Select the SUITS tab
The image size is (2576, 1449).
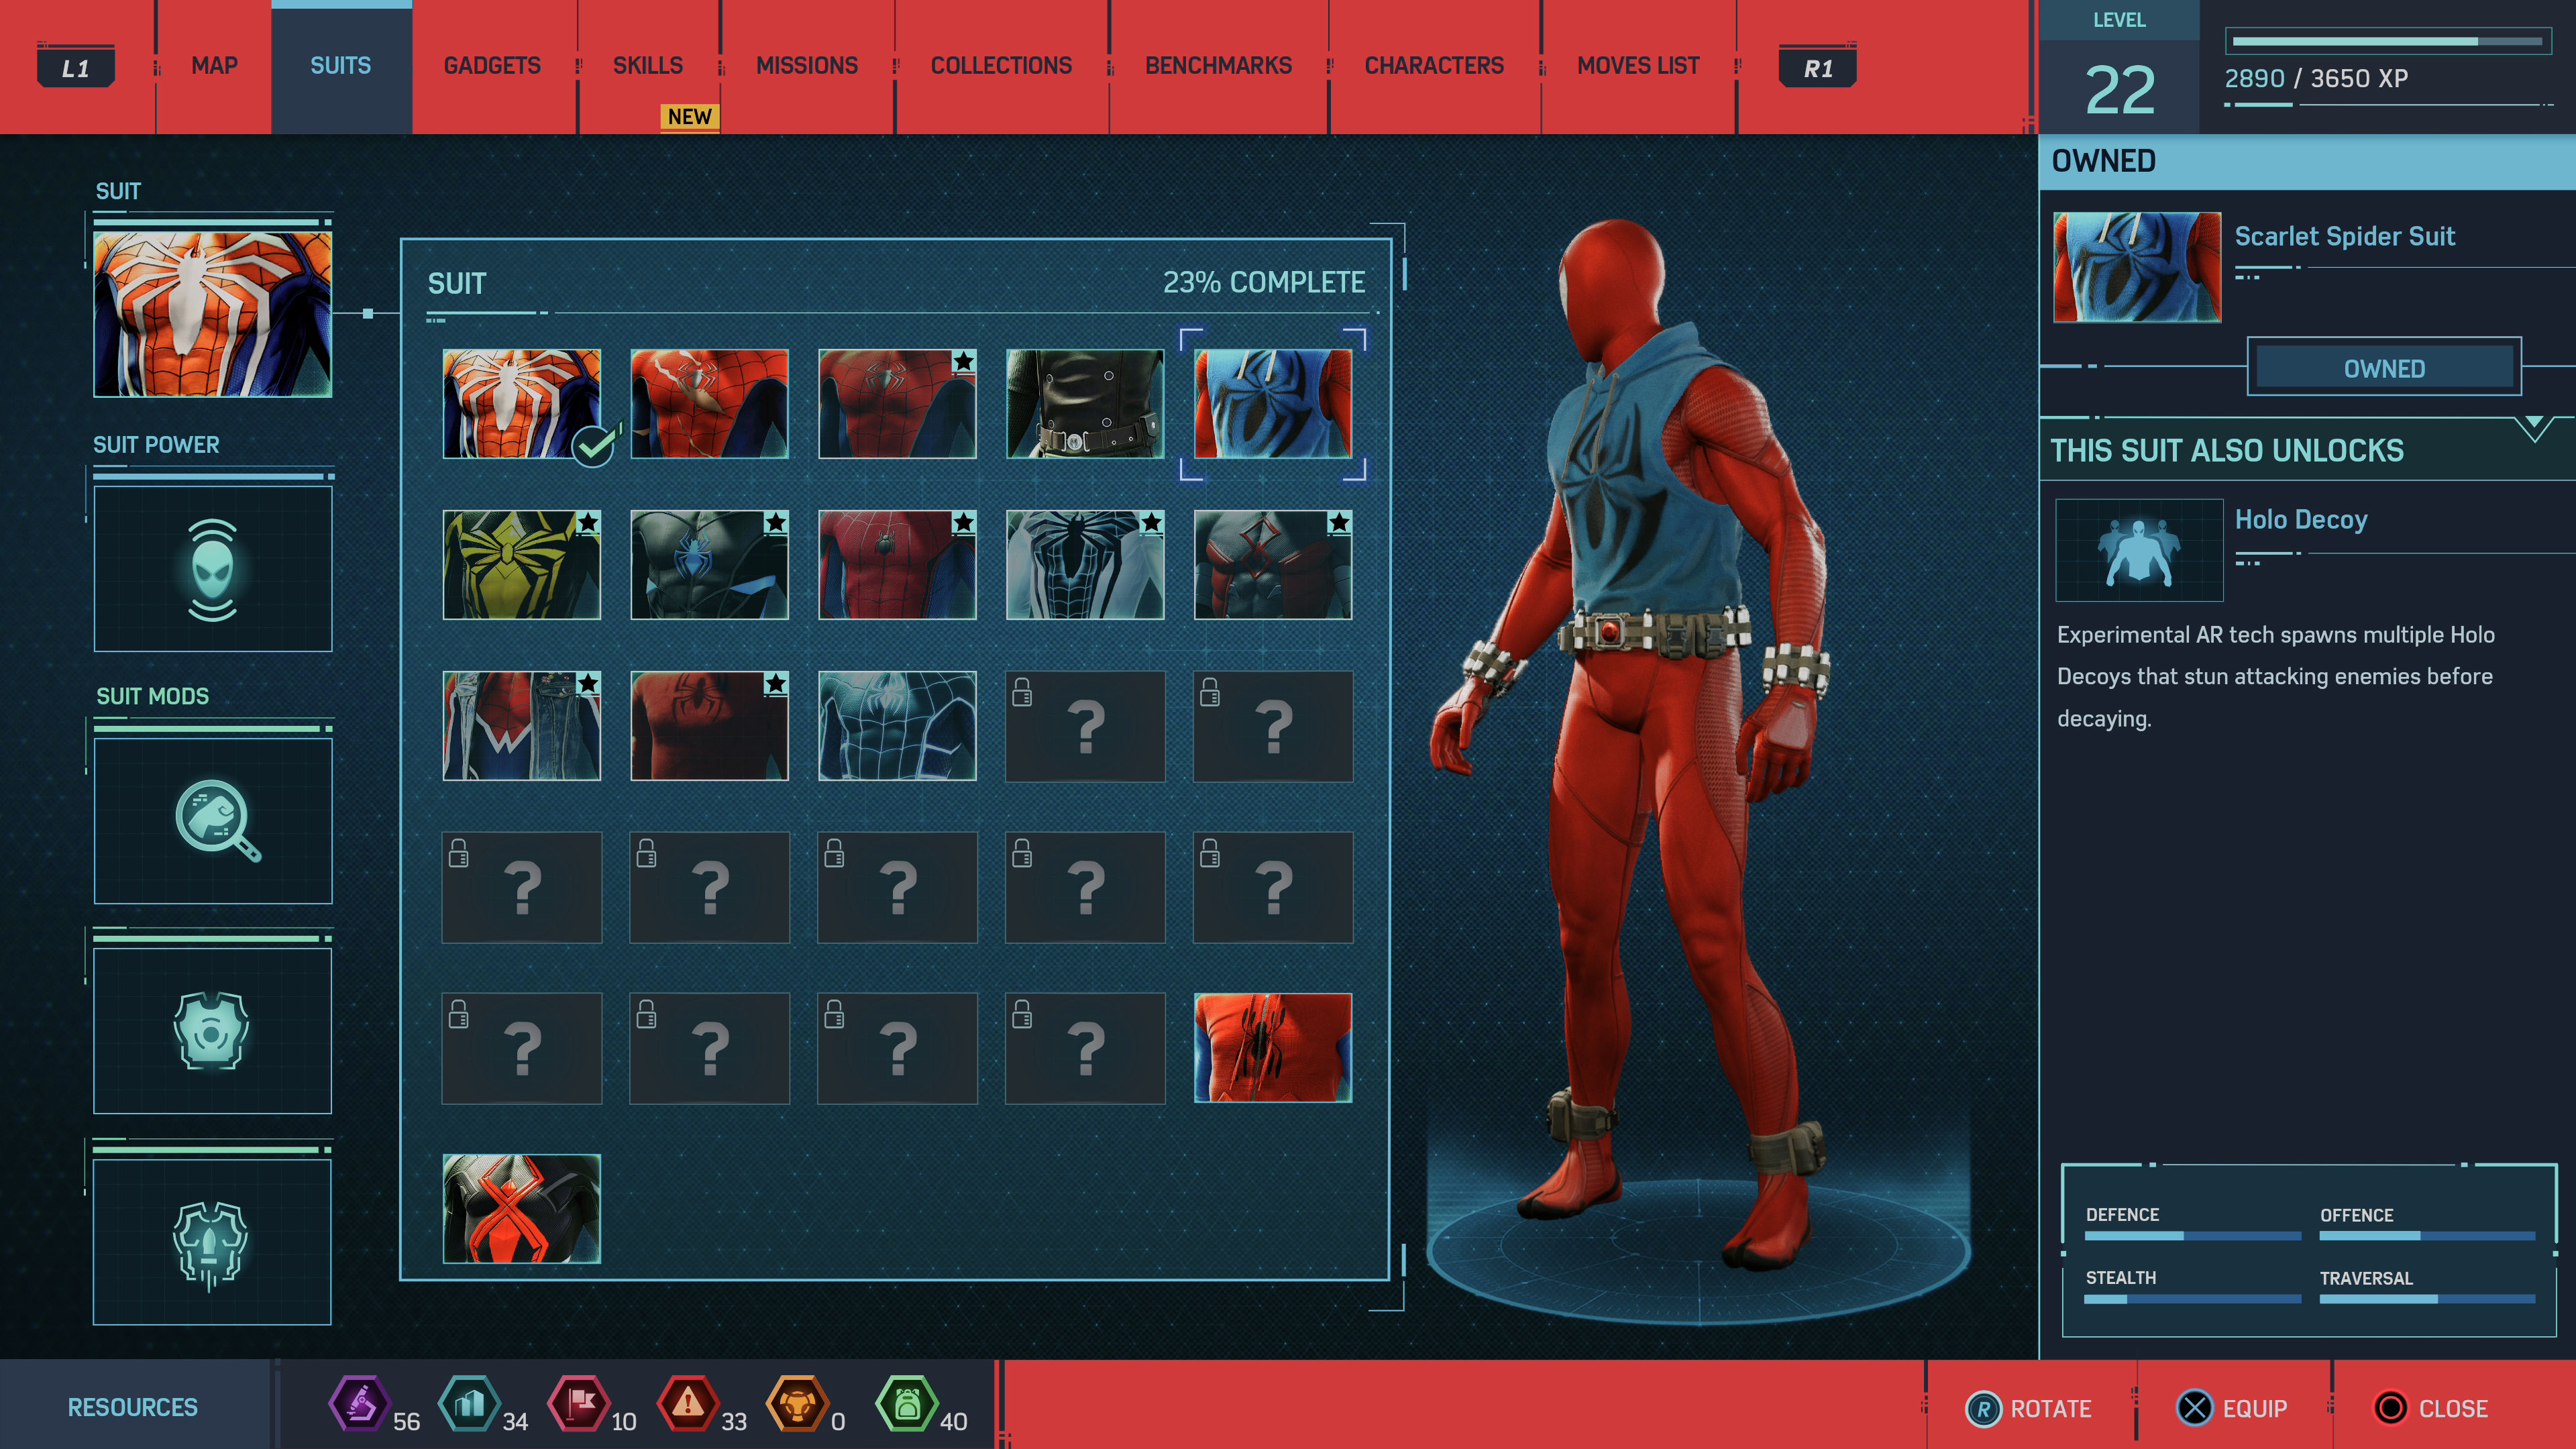(x=341, y=66)
